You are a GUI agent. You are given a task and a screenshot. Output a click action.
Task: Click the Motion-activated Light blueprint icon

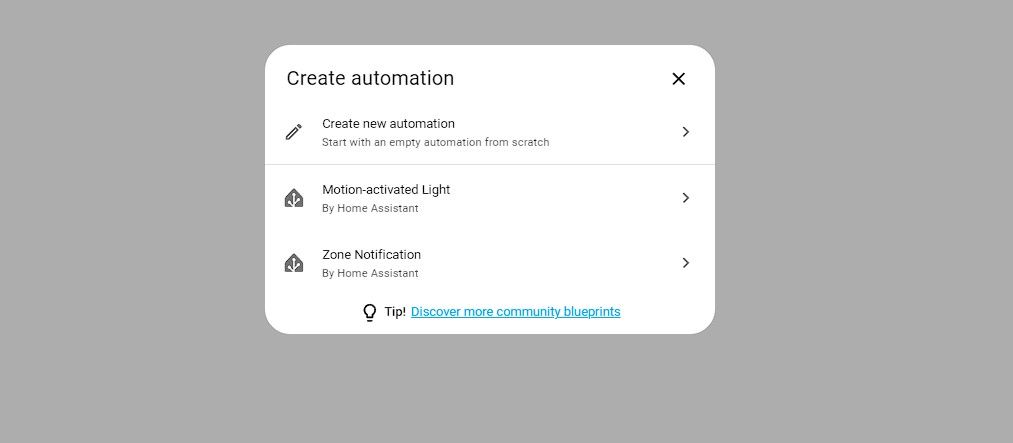tap(293, 198)
